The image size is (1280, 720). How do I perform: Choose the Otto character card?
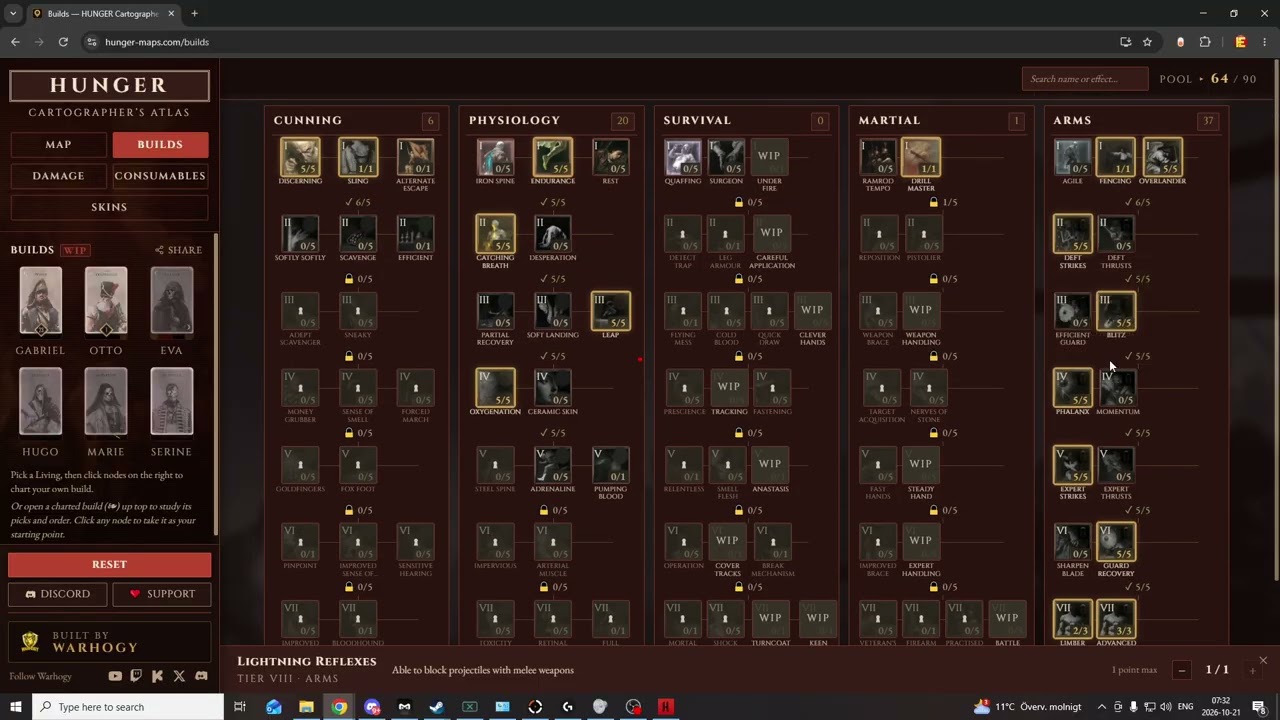coord(106,301)
